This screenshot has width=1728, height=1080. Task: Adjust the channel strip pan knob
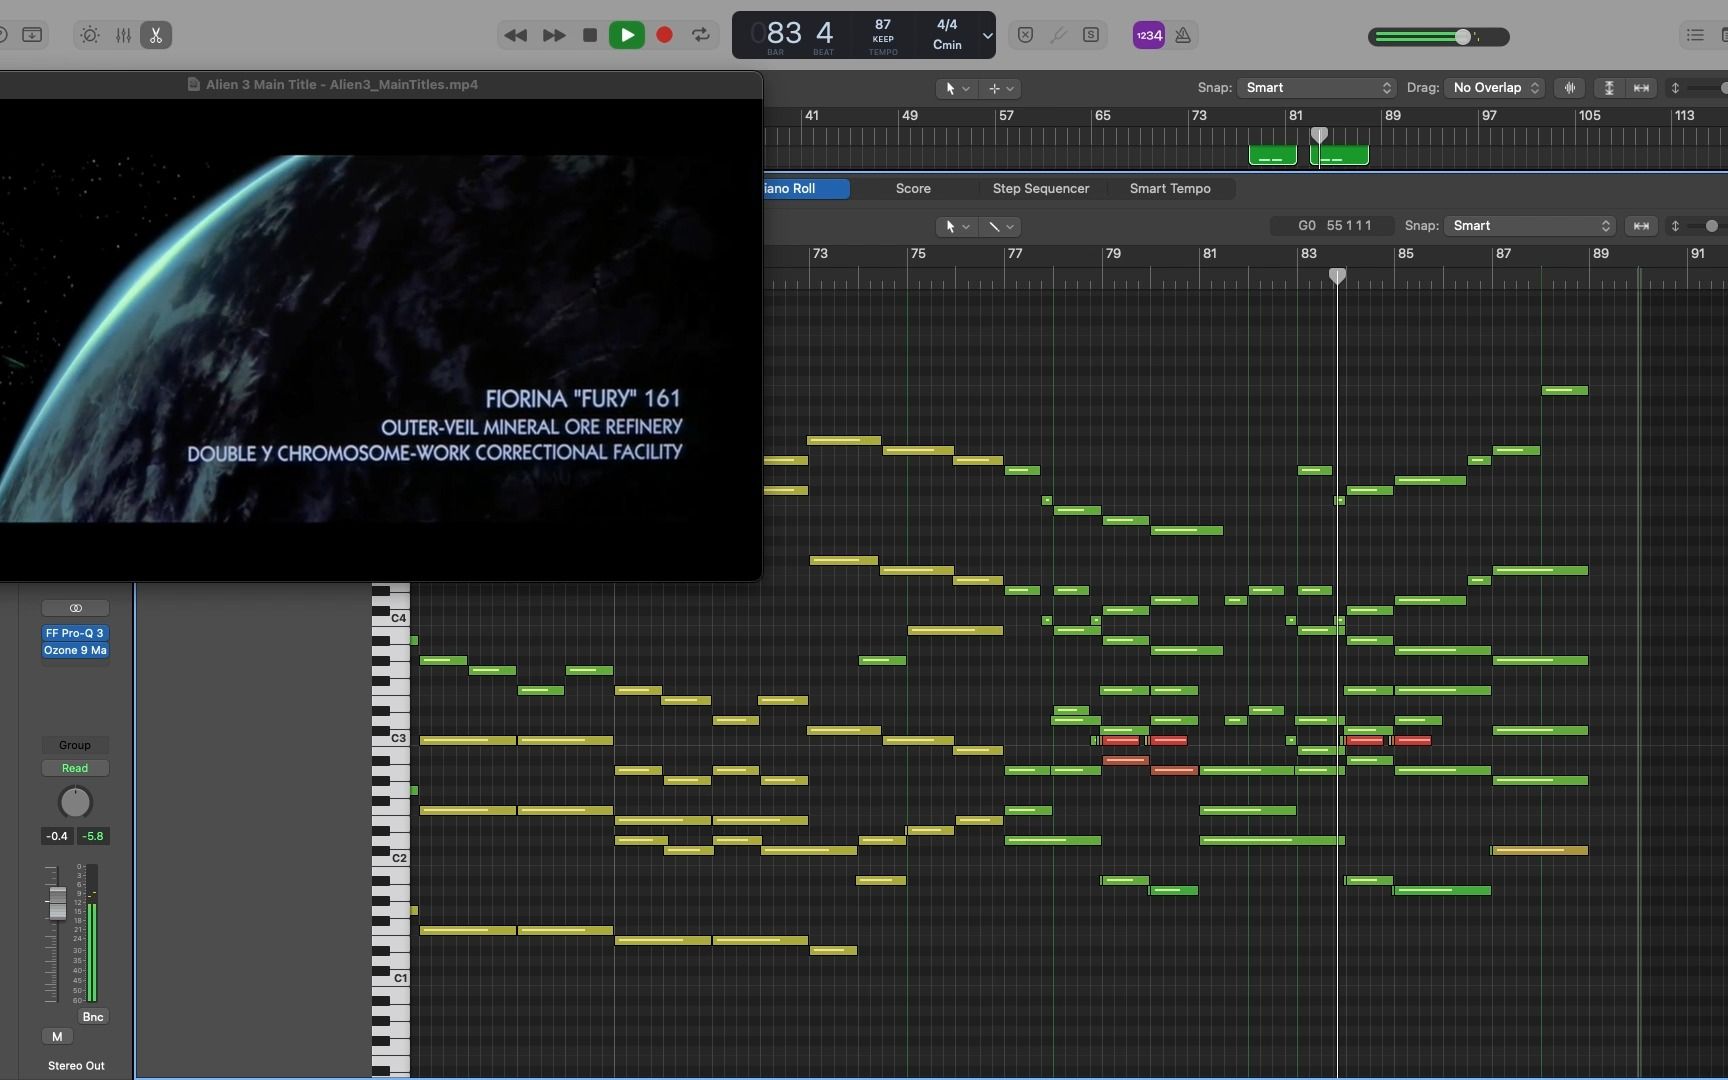click(75, 802)
